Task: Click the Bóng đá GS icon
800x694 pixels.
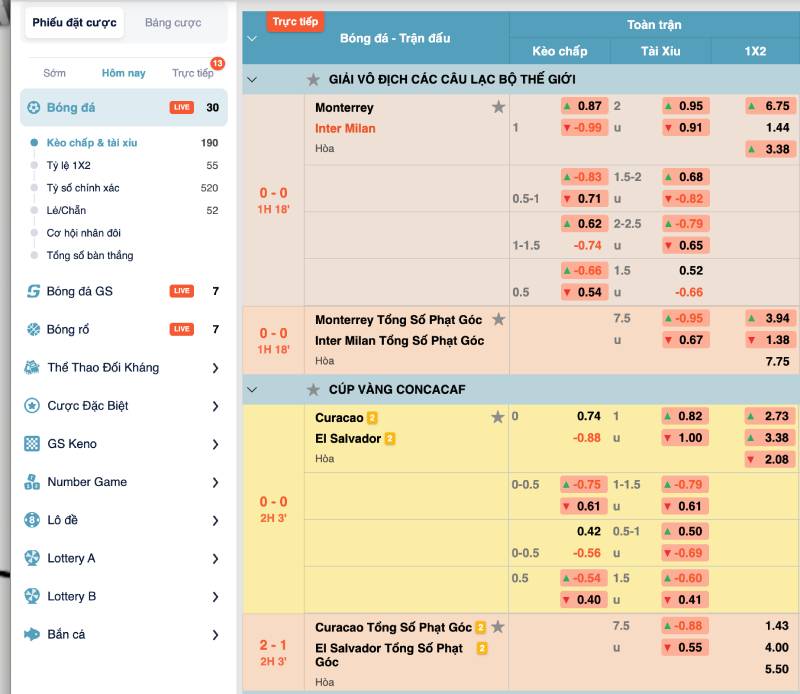Action: [33, 291]
